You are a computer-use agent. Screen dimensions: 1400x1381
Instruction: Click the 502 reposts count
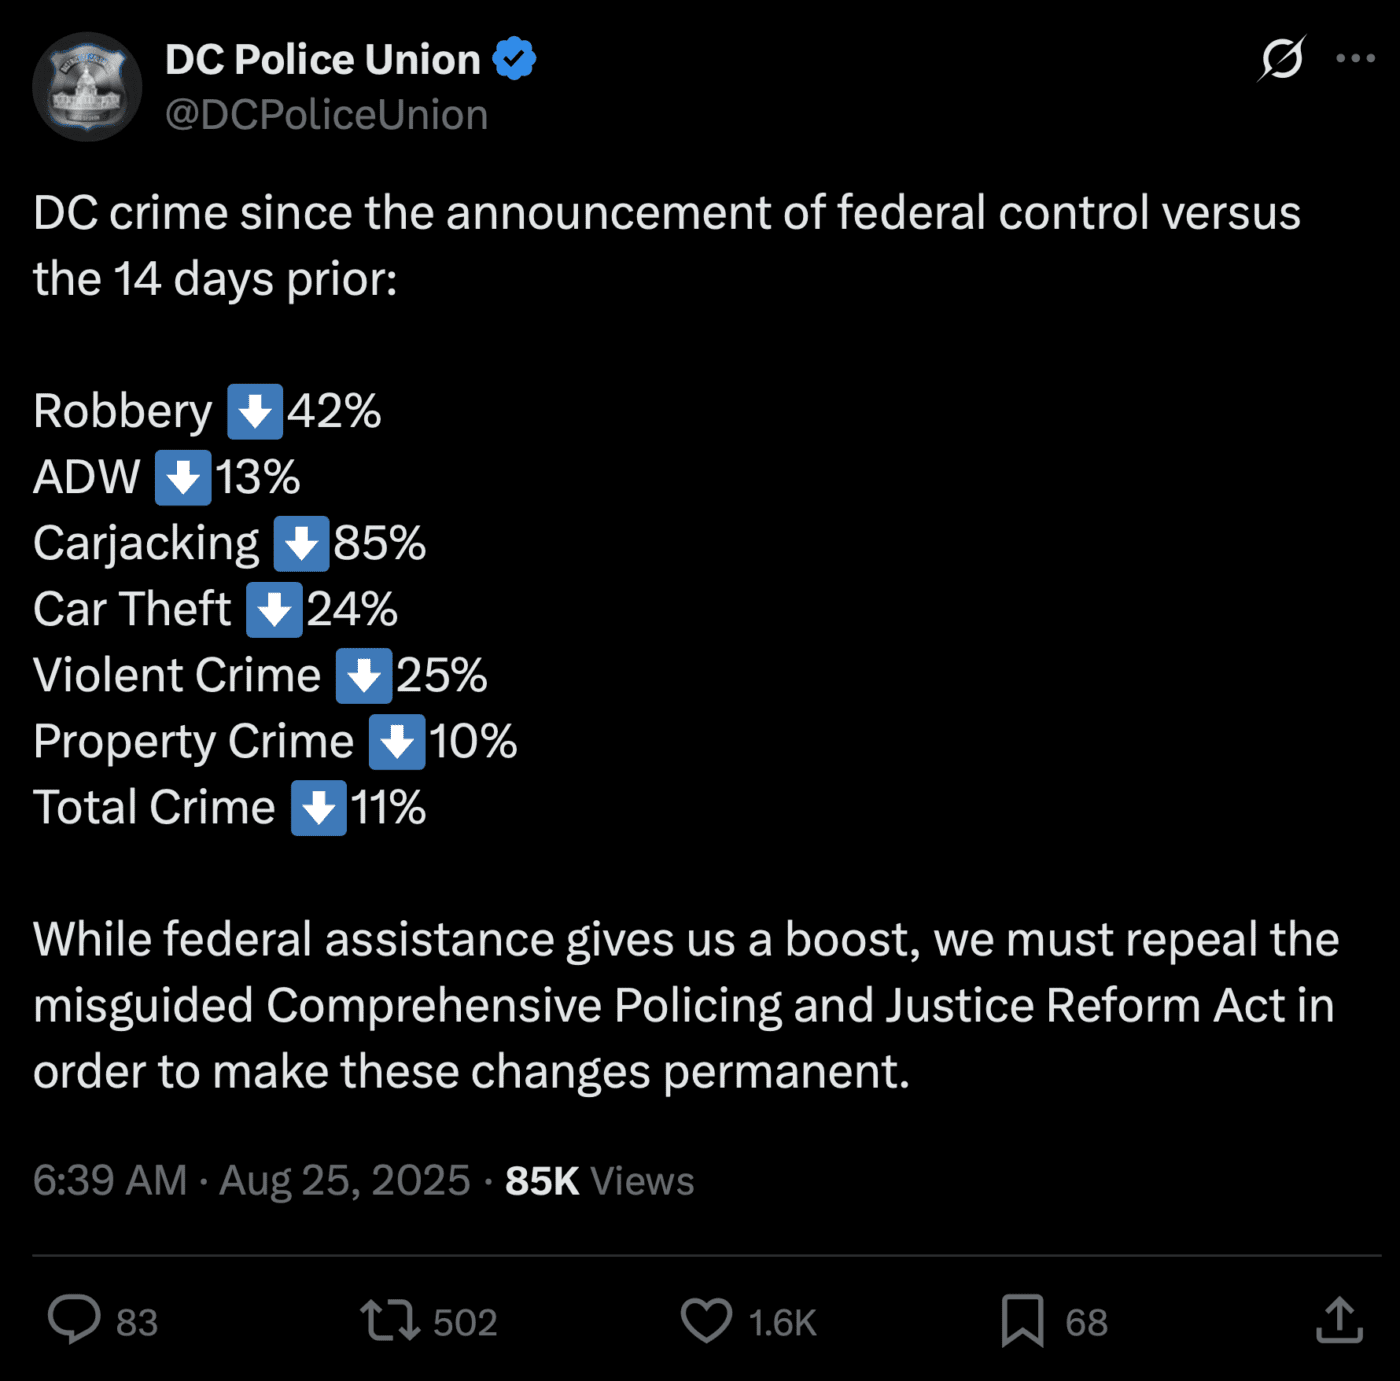pyautogui.click(x=465, y=1323)
